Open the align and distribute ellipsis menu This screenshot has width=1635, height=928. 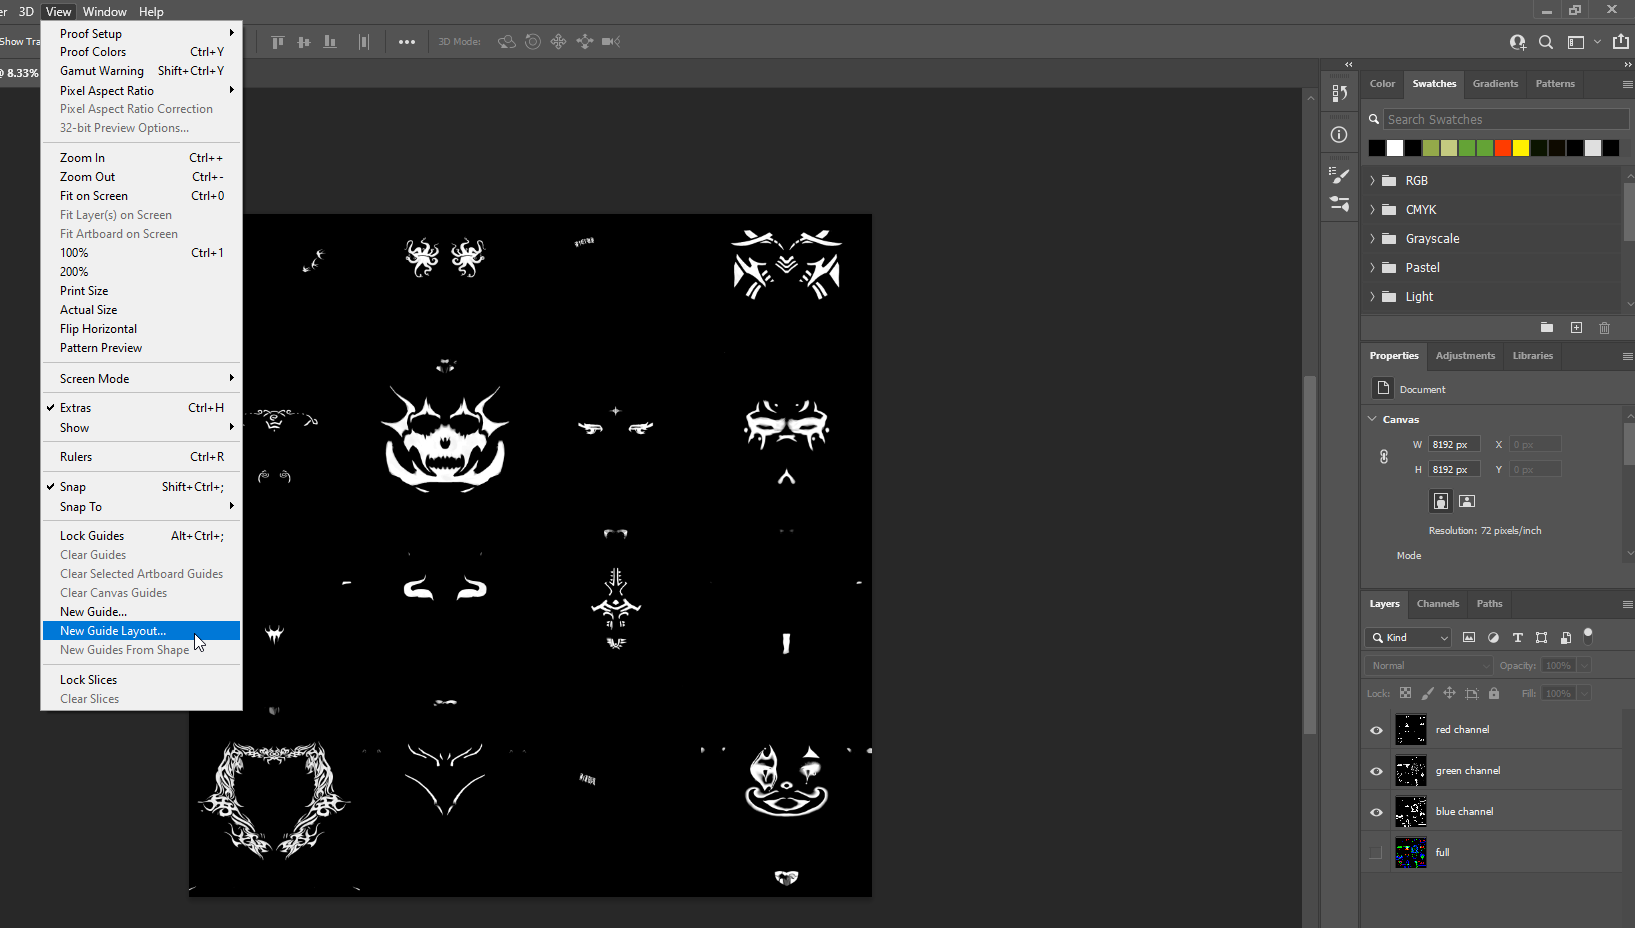click(x=407, y=42)
